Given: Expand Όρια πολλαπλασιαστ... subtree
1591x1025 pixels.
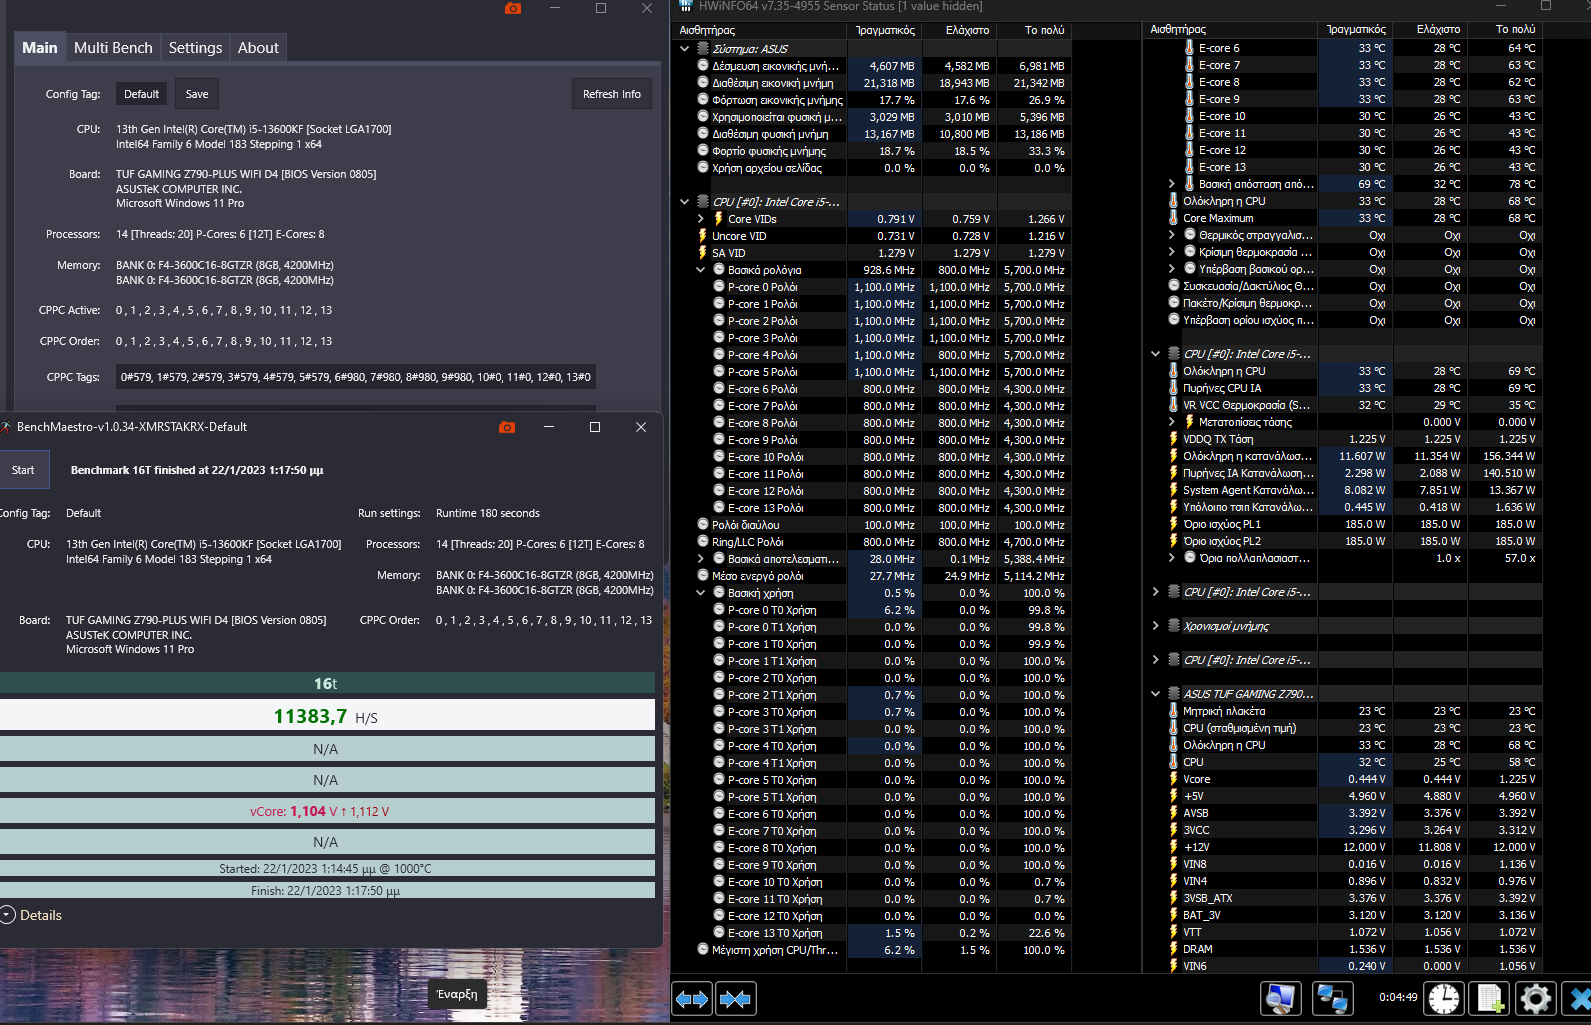Looking at the screenshot, I should point(1171,558).
